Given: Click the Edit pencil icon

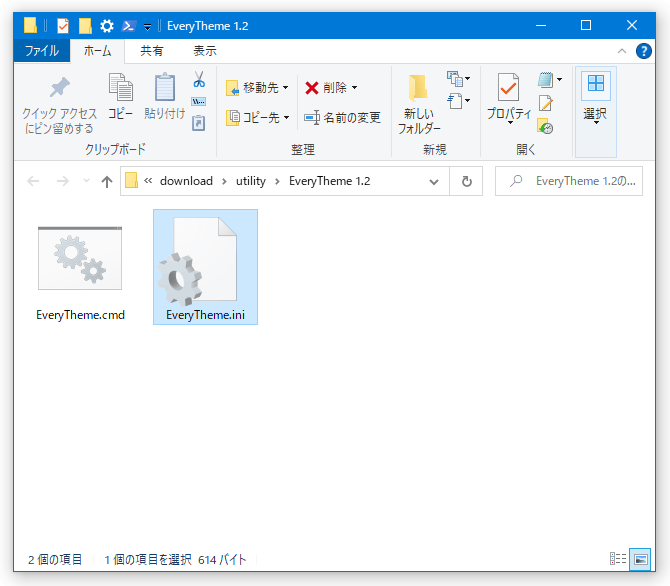Looking at the screenshot, I should 546,103.
